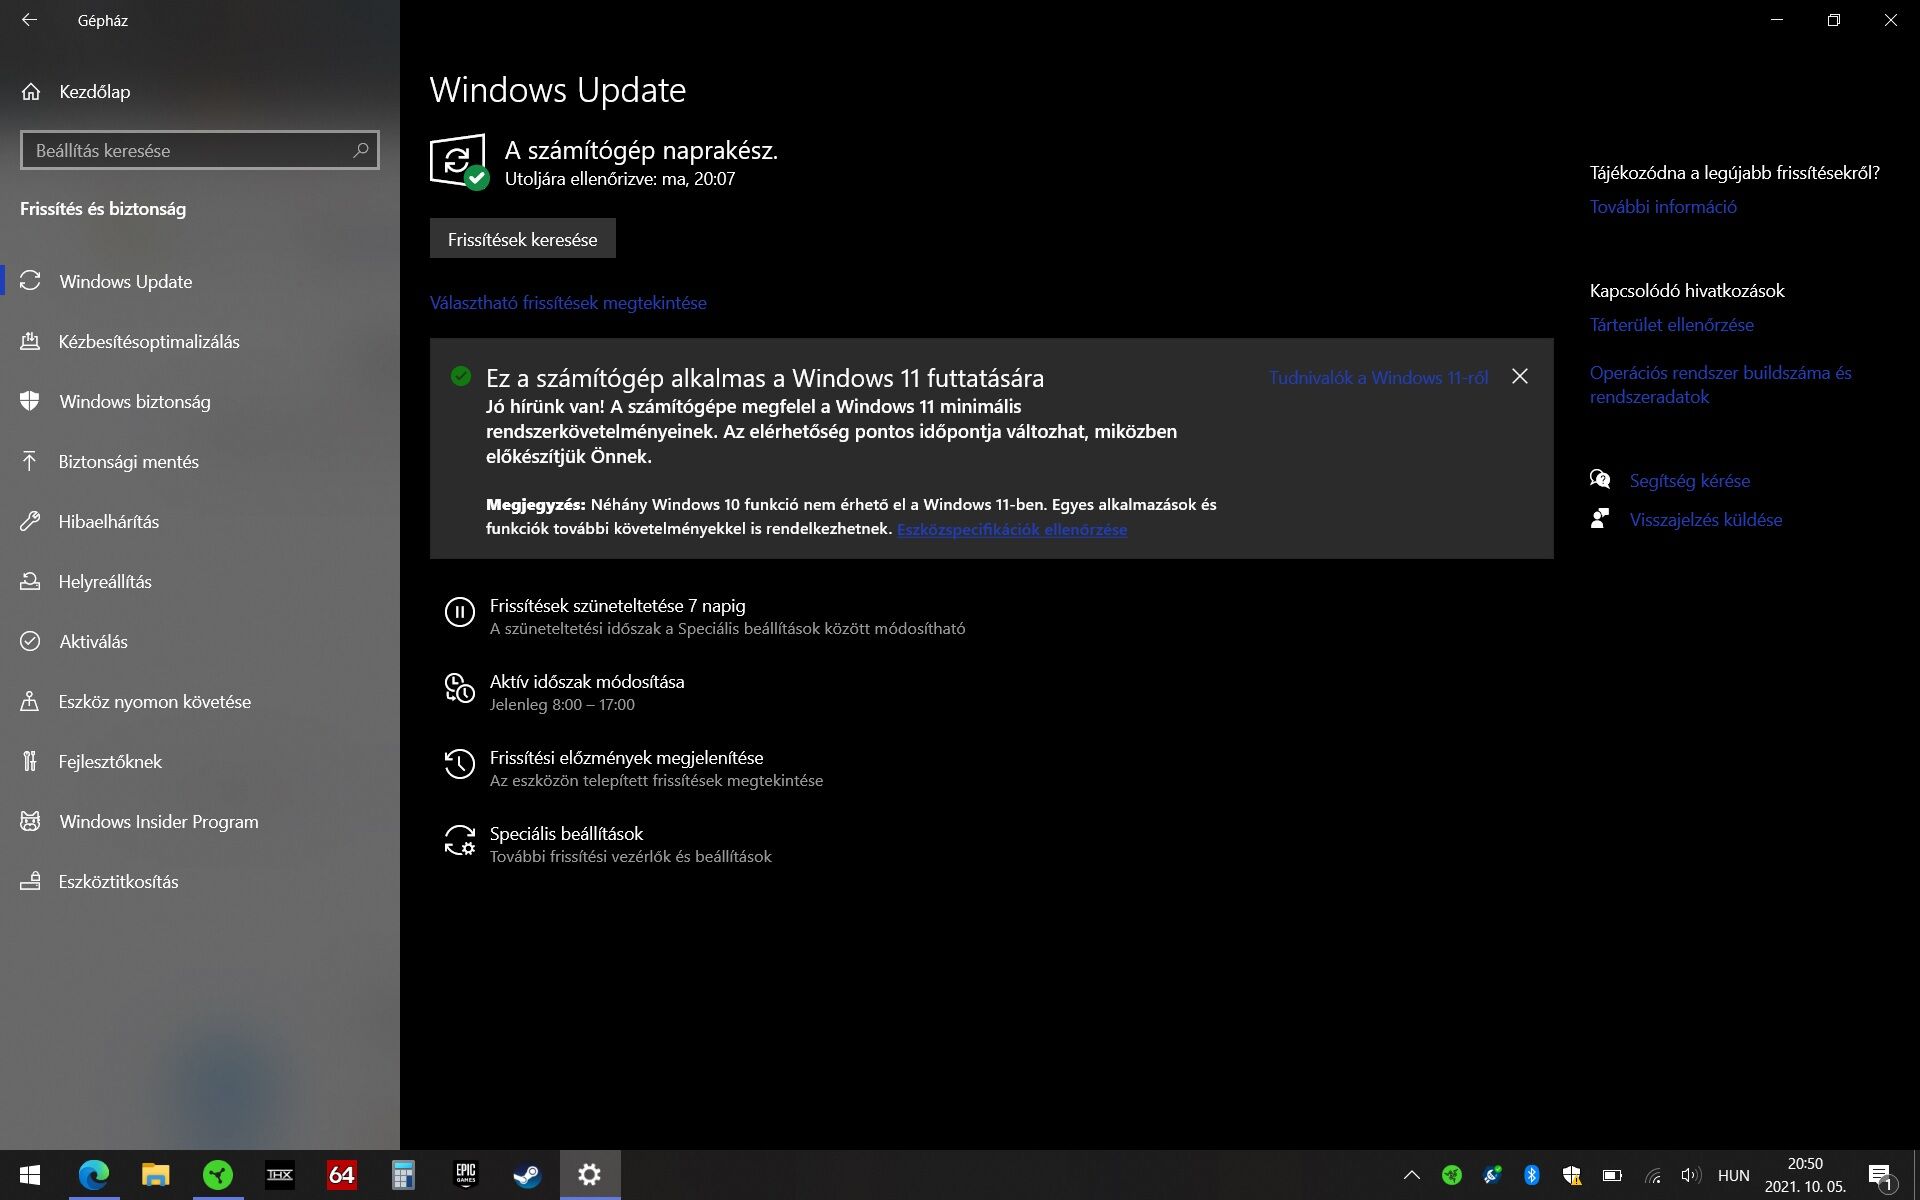Image resolution: width=1920 pixels, height=1200 pixels.
Task: Click Bluetooth tray icon
Action: 1532,1175
